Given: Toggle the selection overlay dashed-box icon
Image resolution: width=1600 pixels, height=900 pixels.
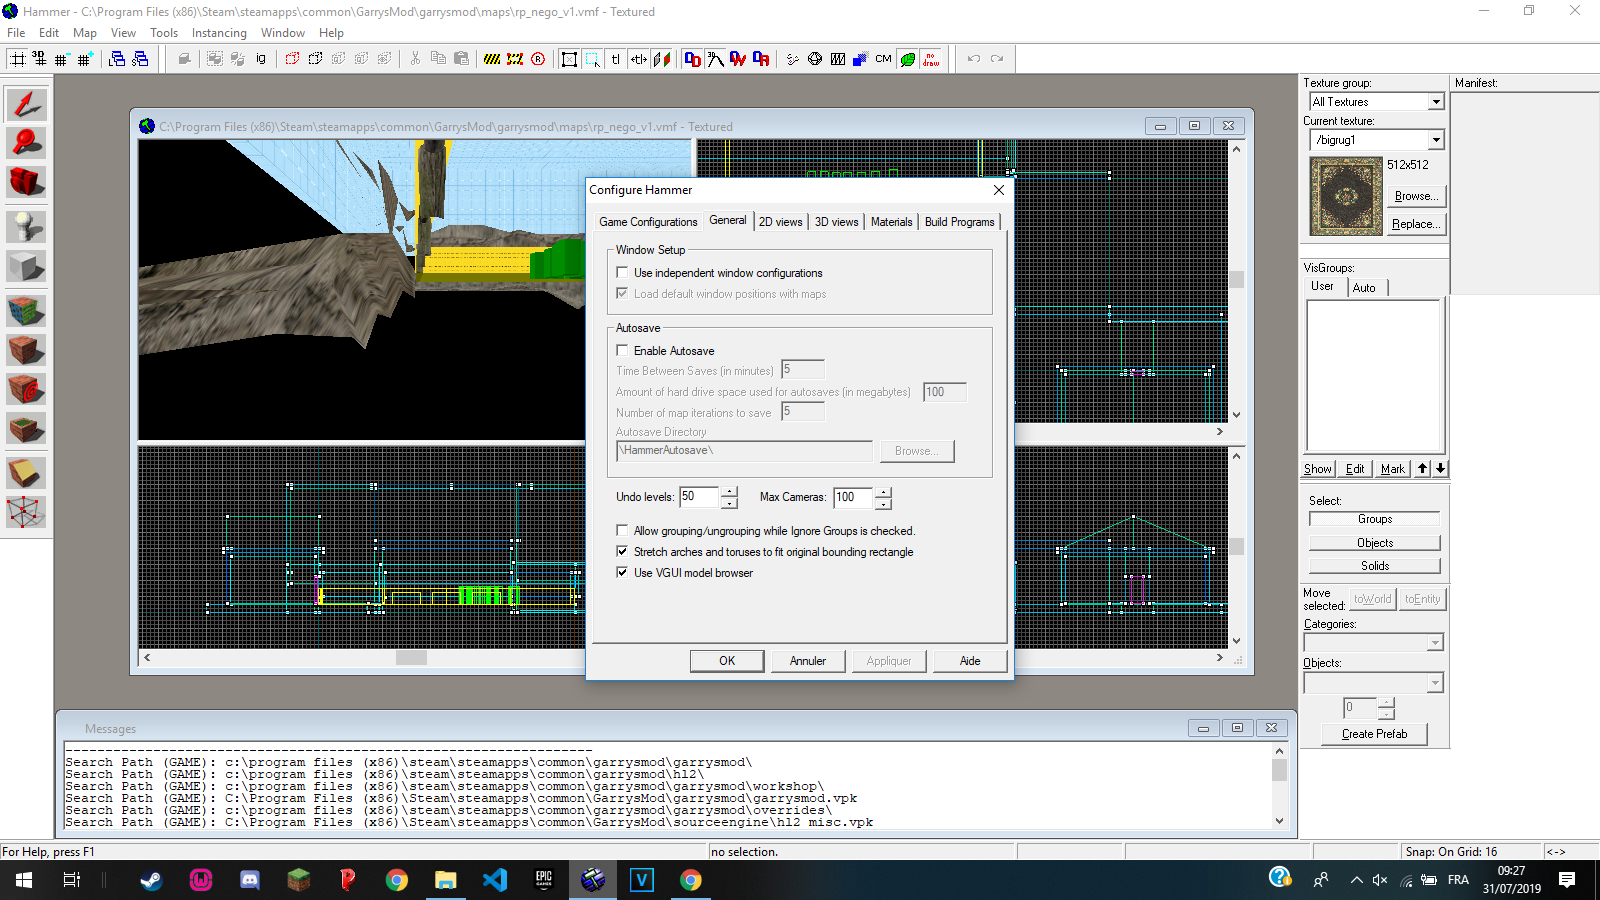Looking at the screenshot, I should point(593,59).
